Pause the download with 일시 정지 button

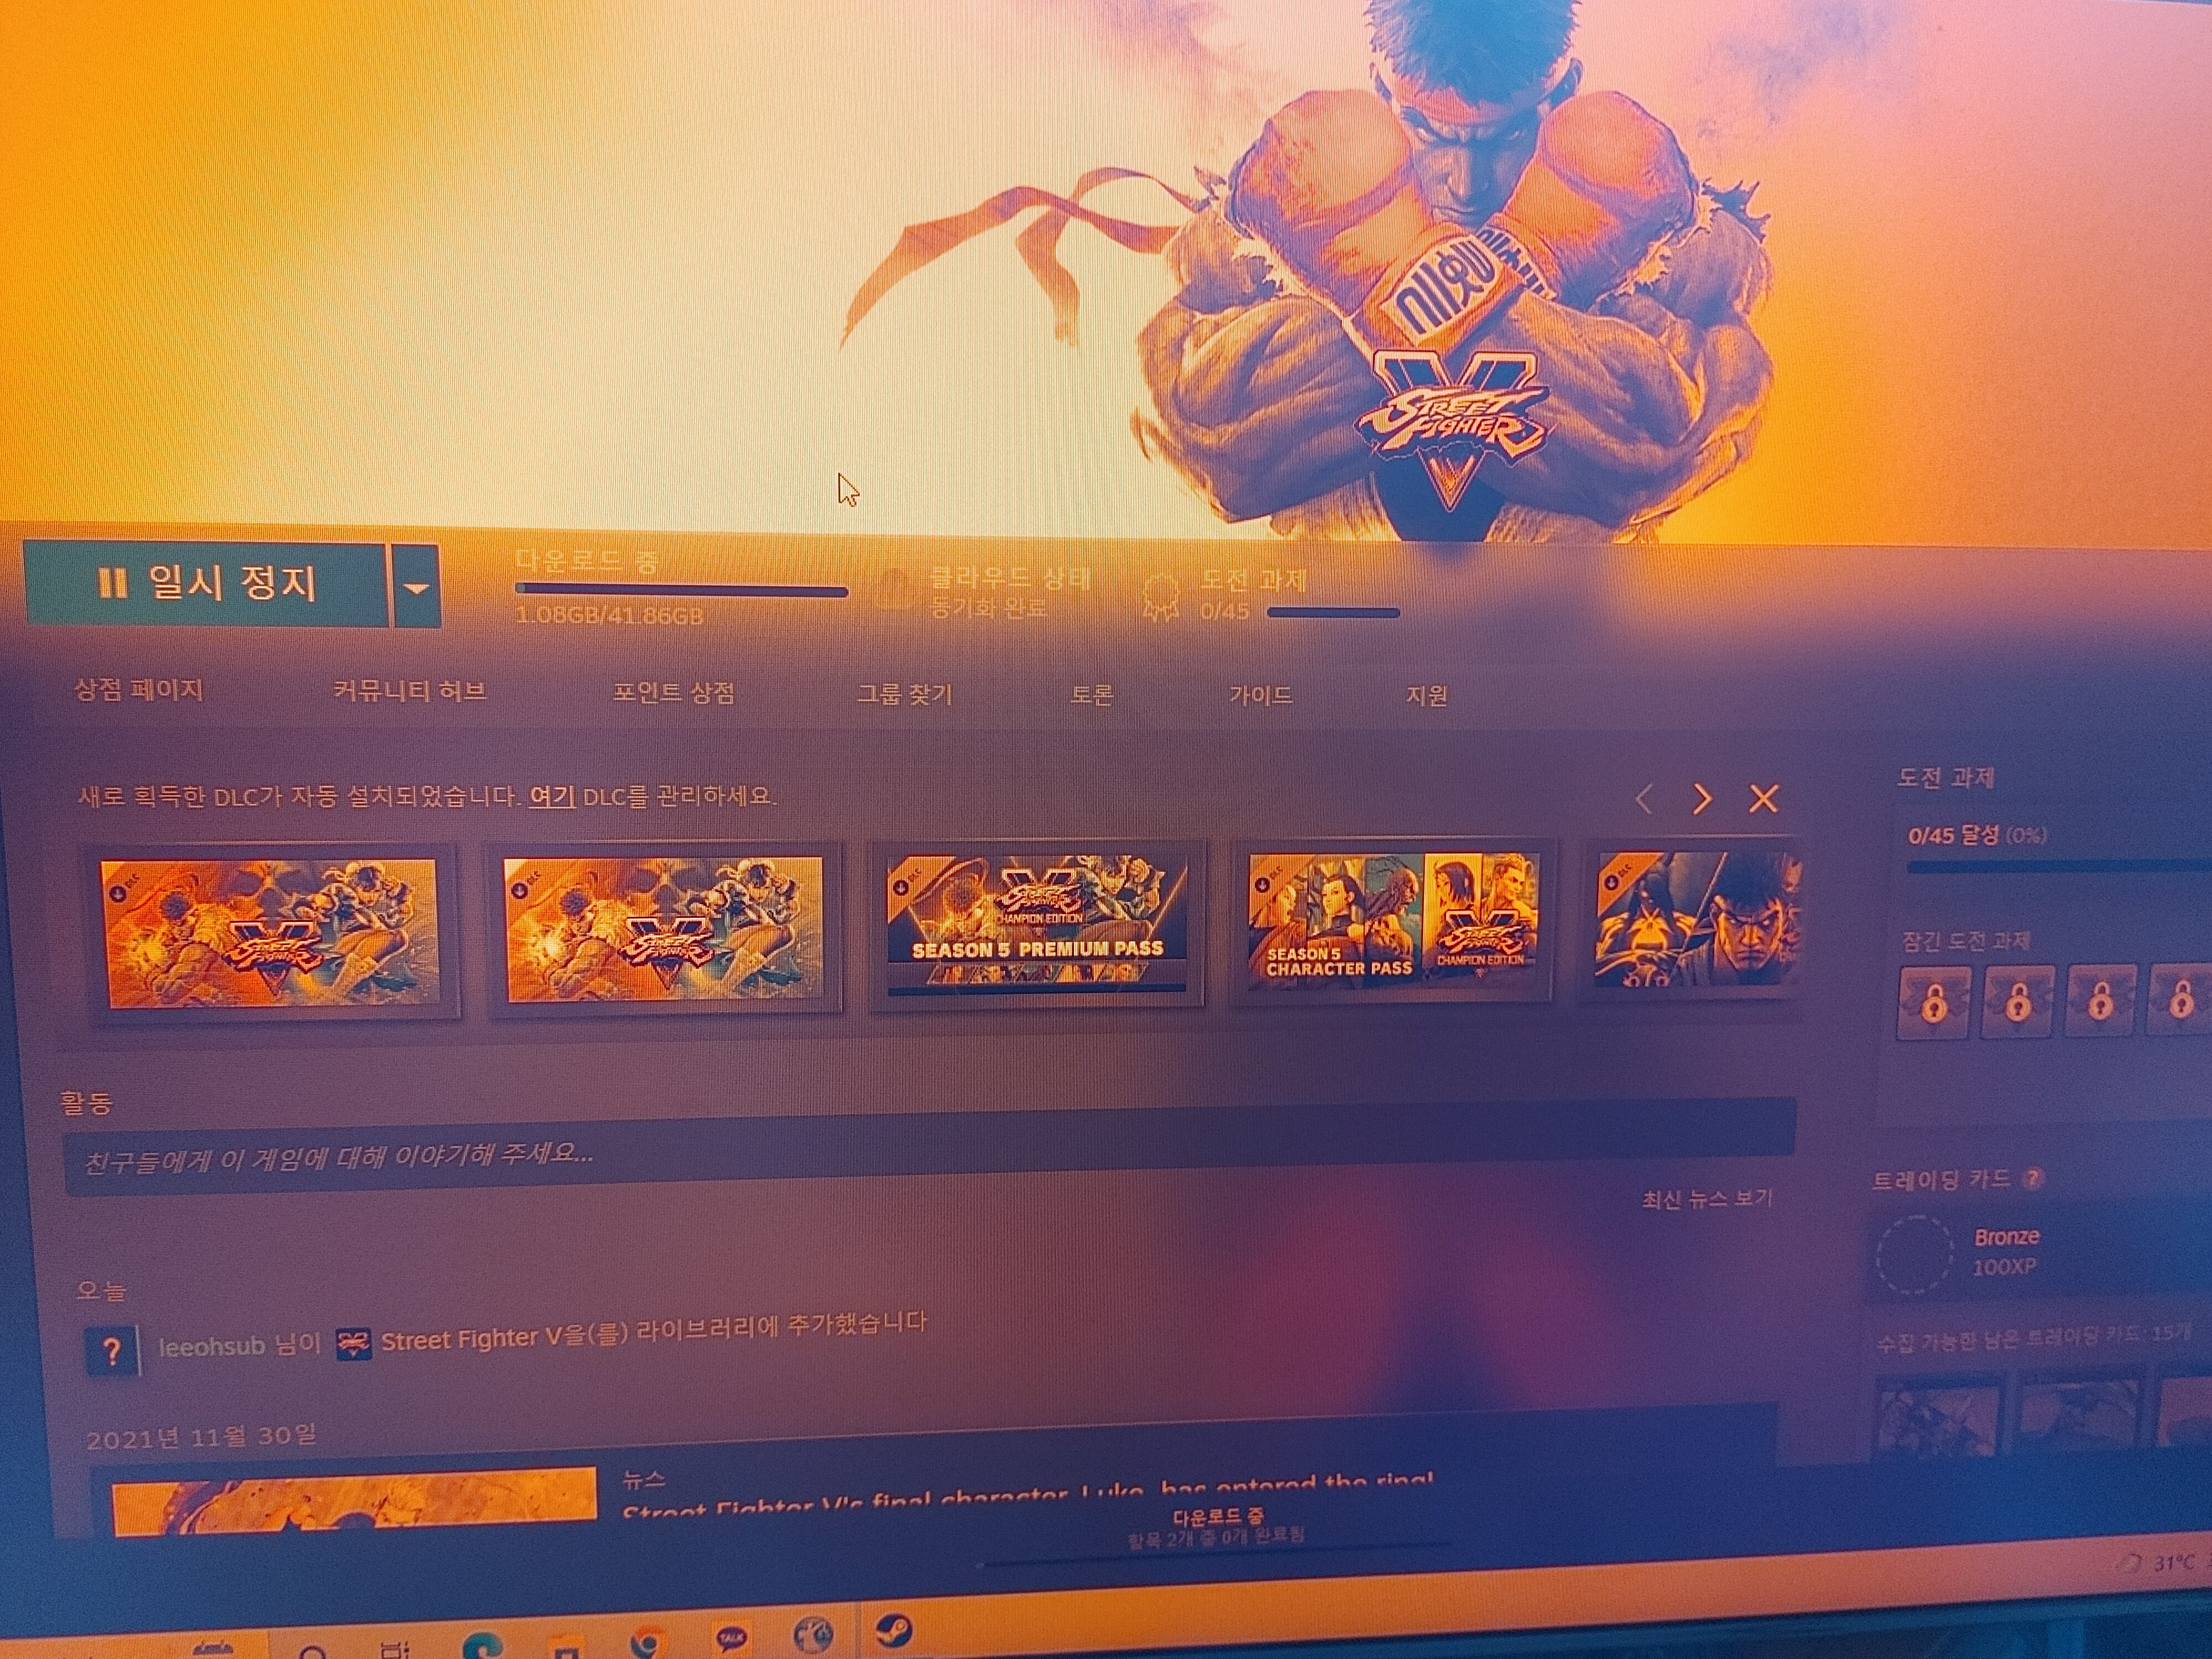[205, 584]
